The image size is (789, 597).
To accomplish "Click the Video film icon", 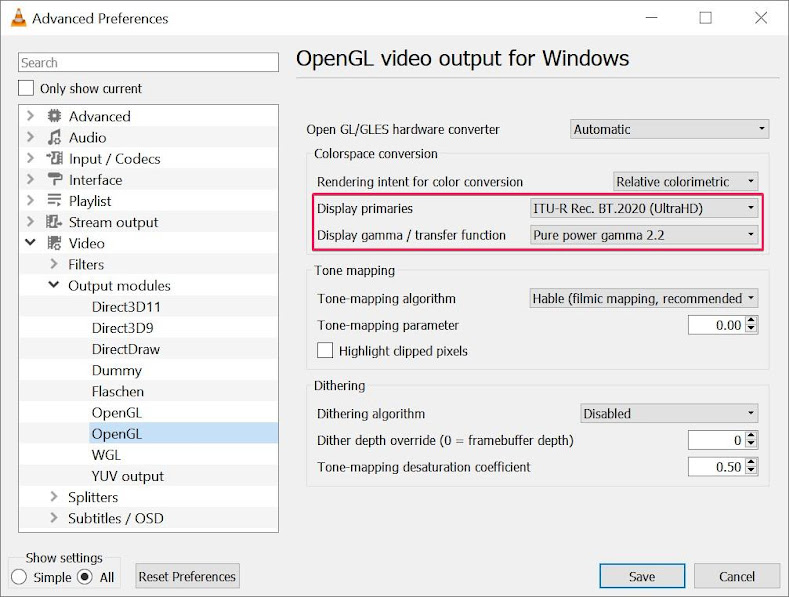I will pyautogui.click(x=54, y=243).
